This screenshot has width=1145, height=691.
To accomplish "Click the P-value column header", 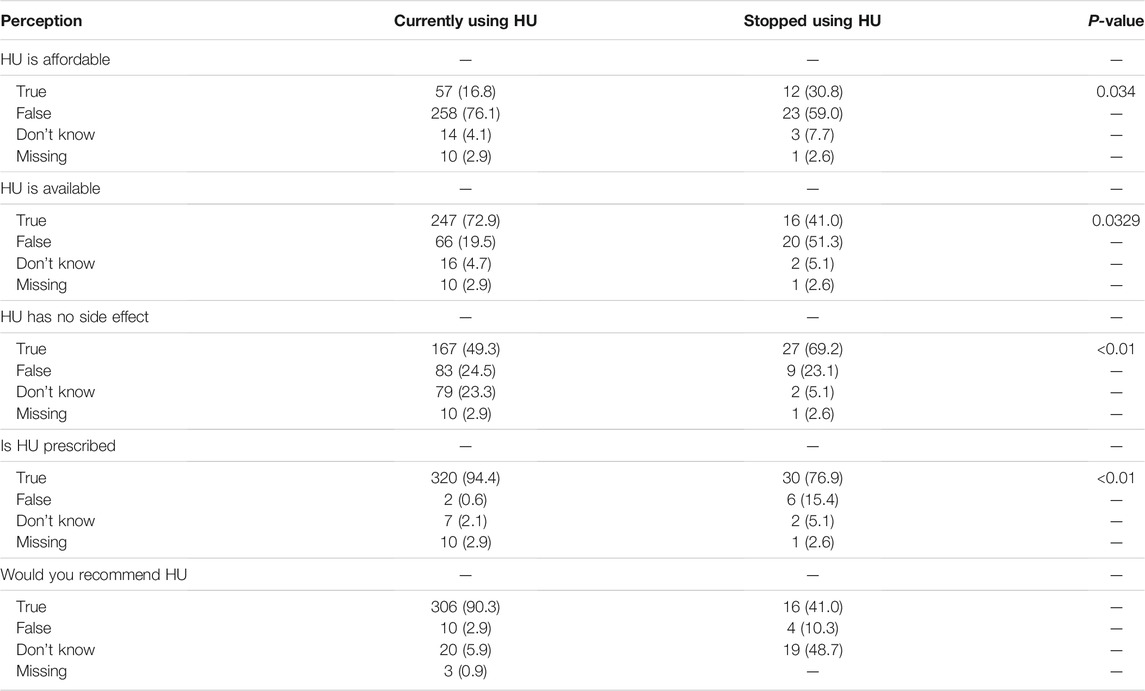I will point(1116,21).
